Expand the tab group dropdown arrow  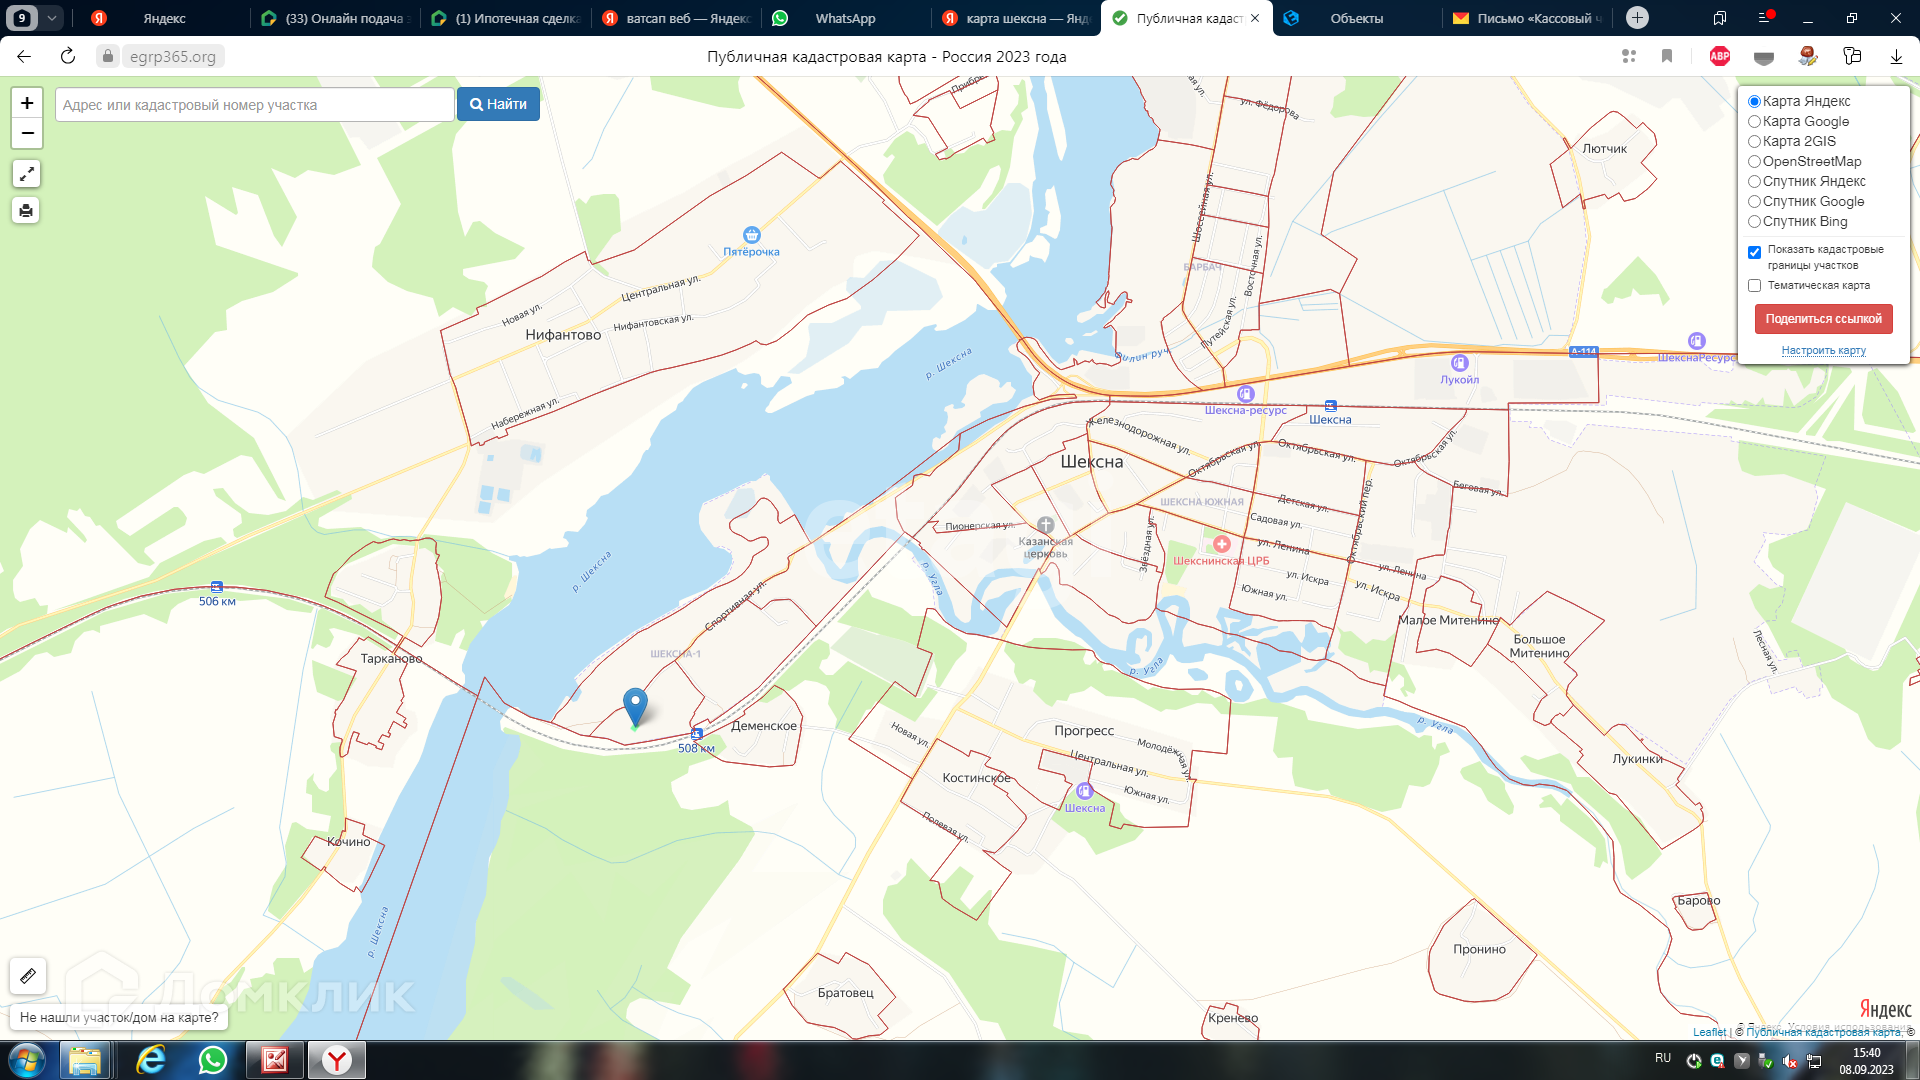coord(52,18)
